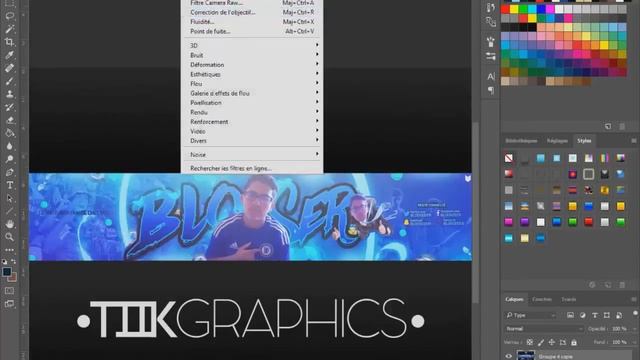The image size is (640, 360).
Task: Select the Dodge tool
Action: pyautogui.click(x=9, y=159)
